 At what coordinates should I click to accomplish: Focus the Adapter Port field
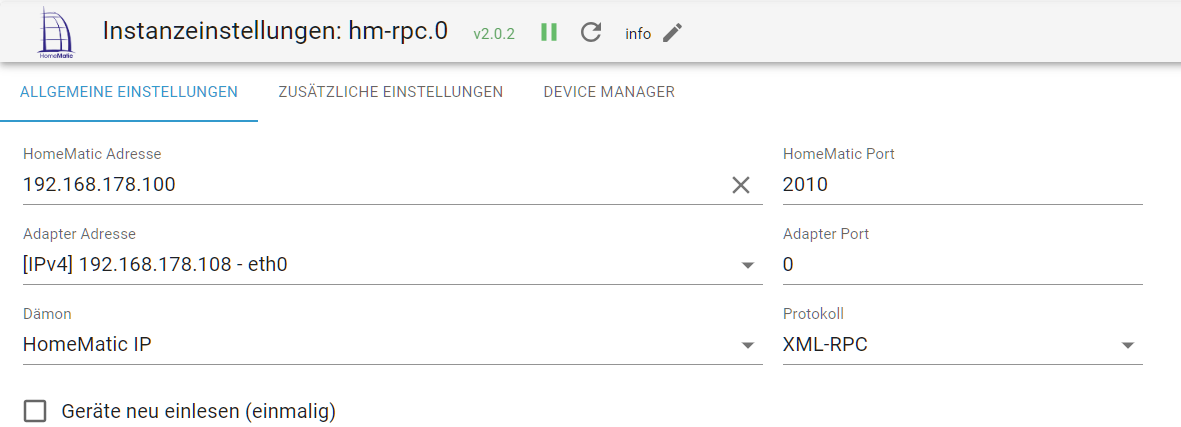pos(960,265)
